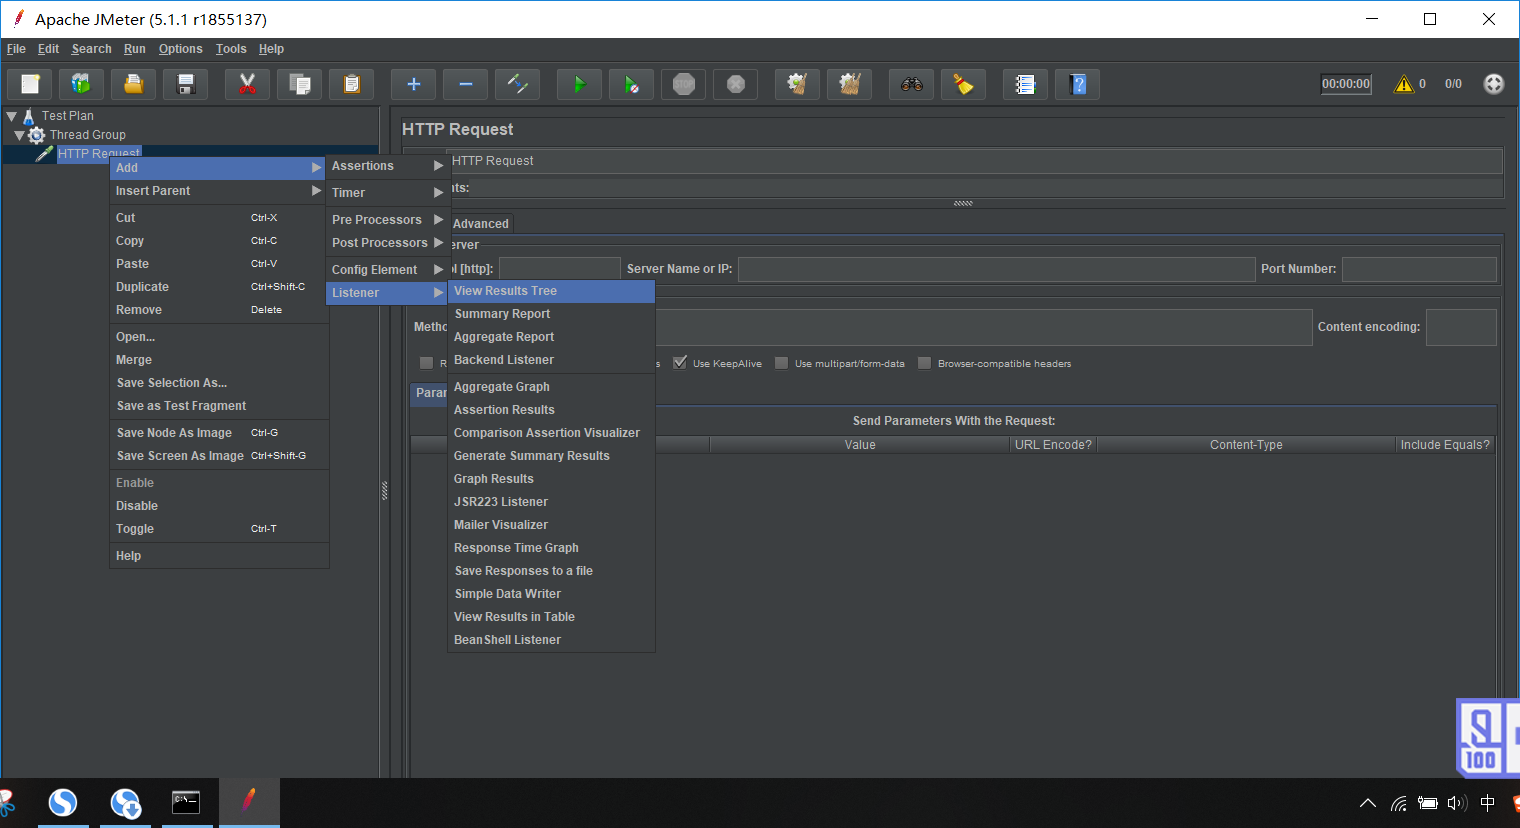1520x828 pixels.
Task: Clear all results with the double broom icon
Action: (849, 85)
